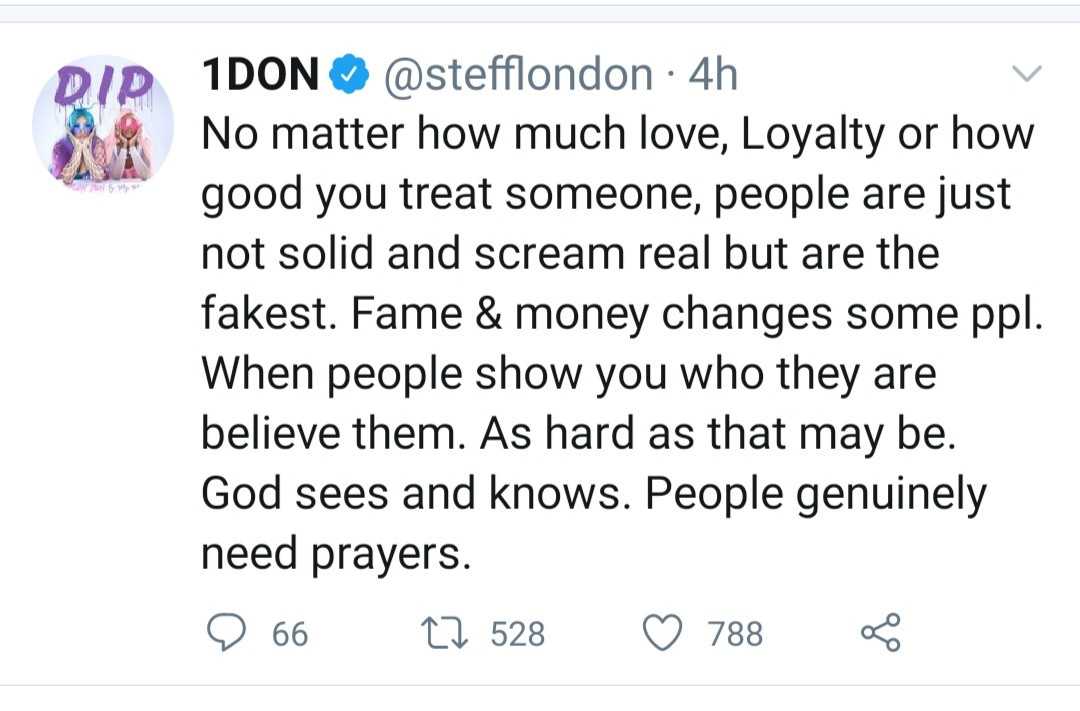Like the tweet with the heart icon
Screen dimensions: 1080x711
662,632
